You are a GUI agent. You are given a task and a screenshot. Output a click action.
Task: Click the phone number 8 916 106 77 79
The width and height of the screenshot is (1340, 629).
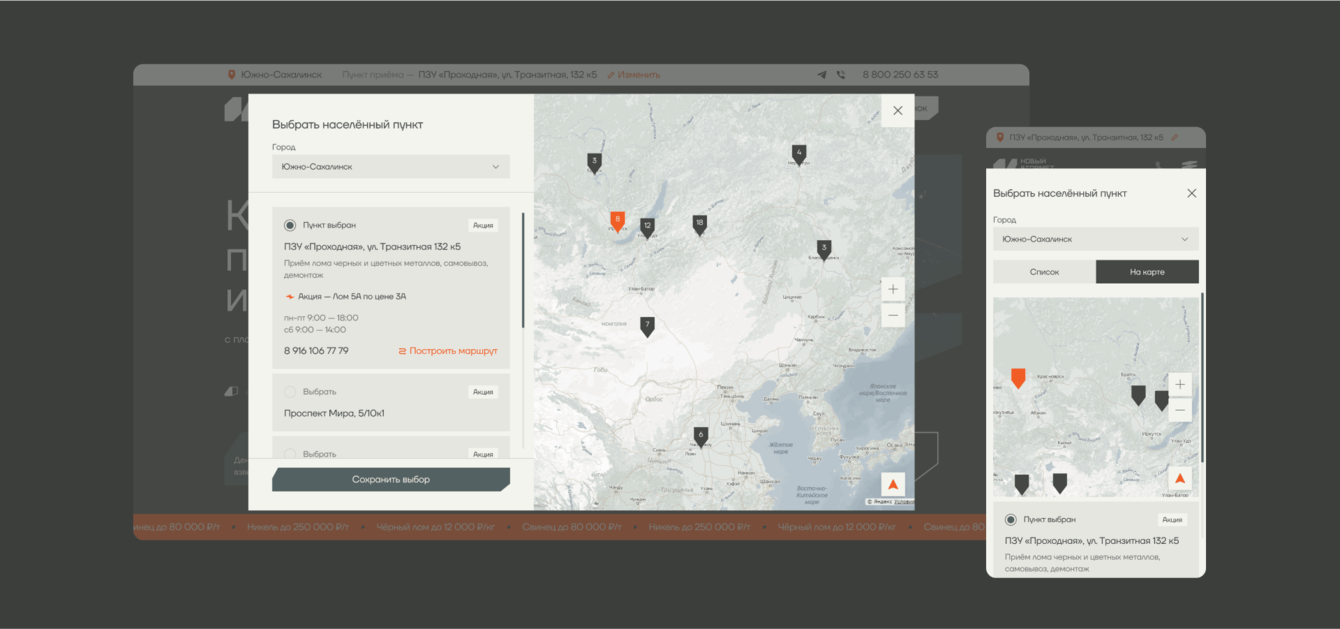316,351
